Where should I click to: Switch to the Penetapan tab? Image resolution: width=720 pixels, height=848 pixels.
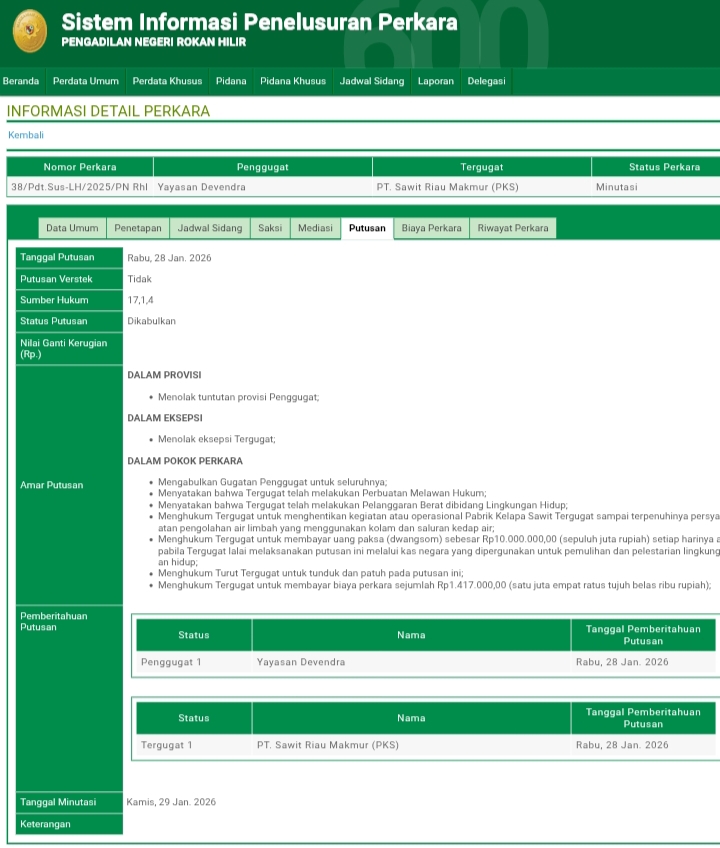tap(138, 228)
